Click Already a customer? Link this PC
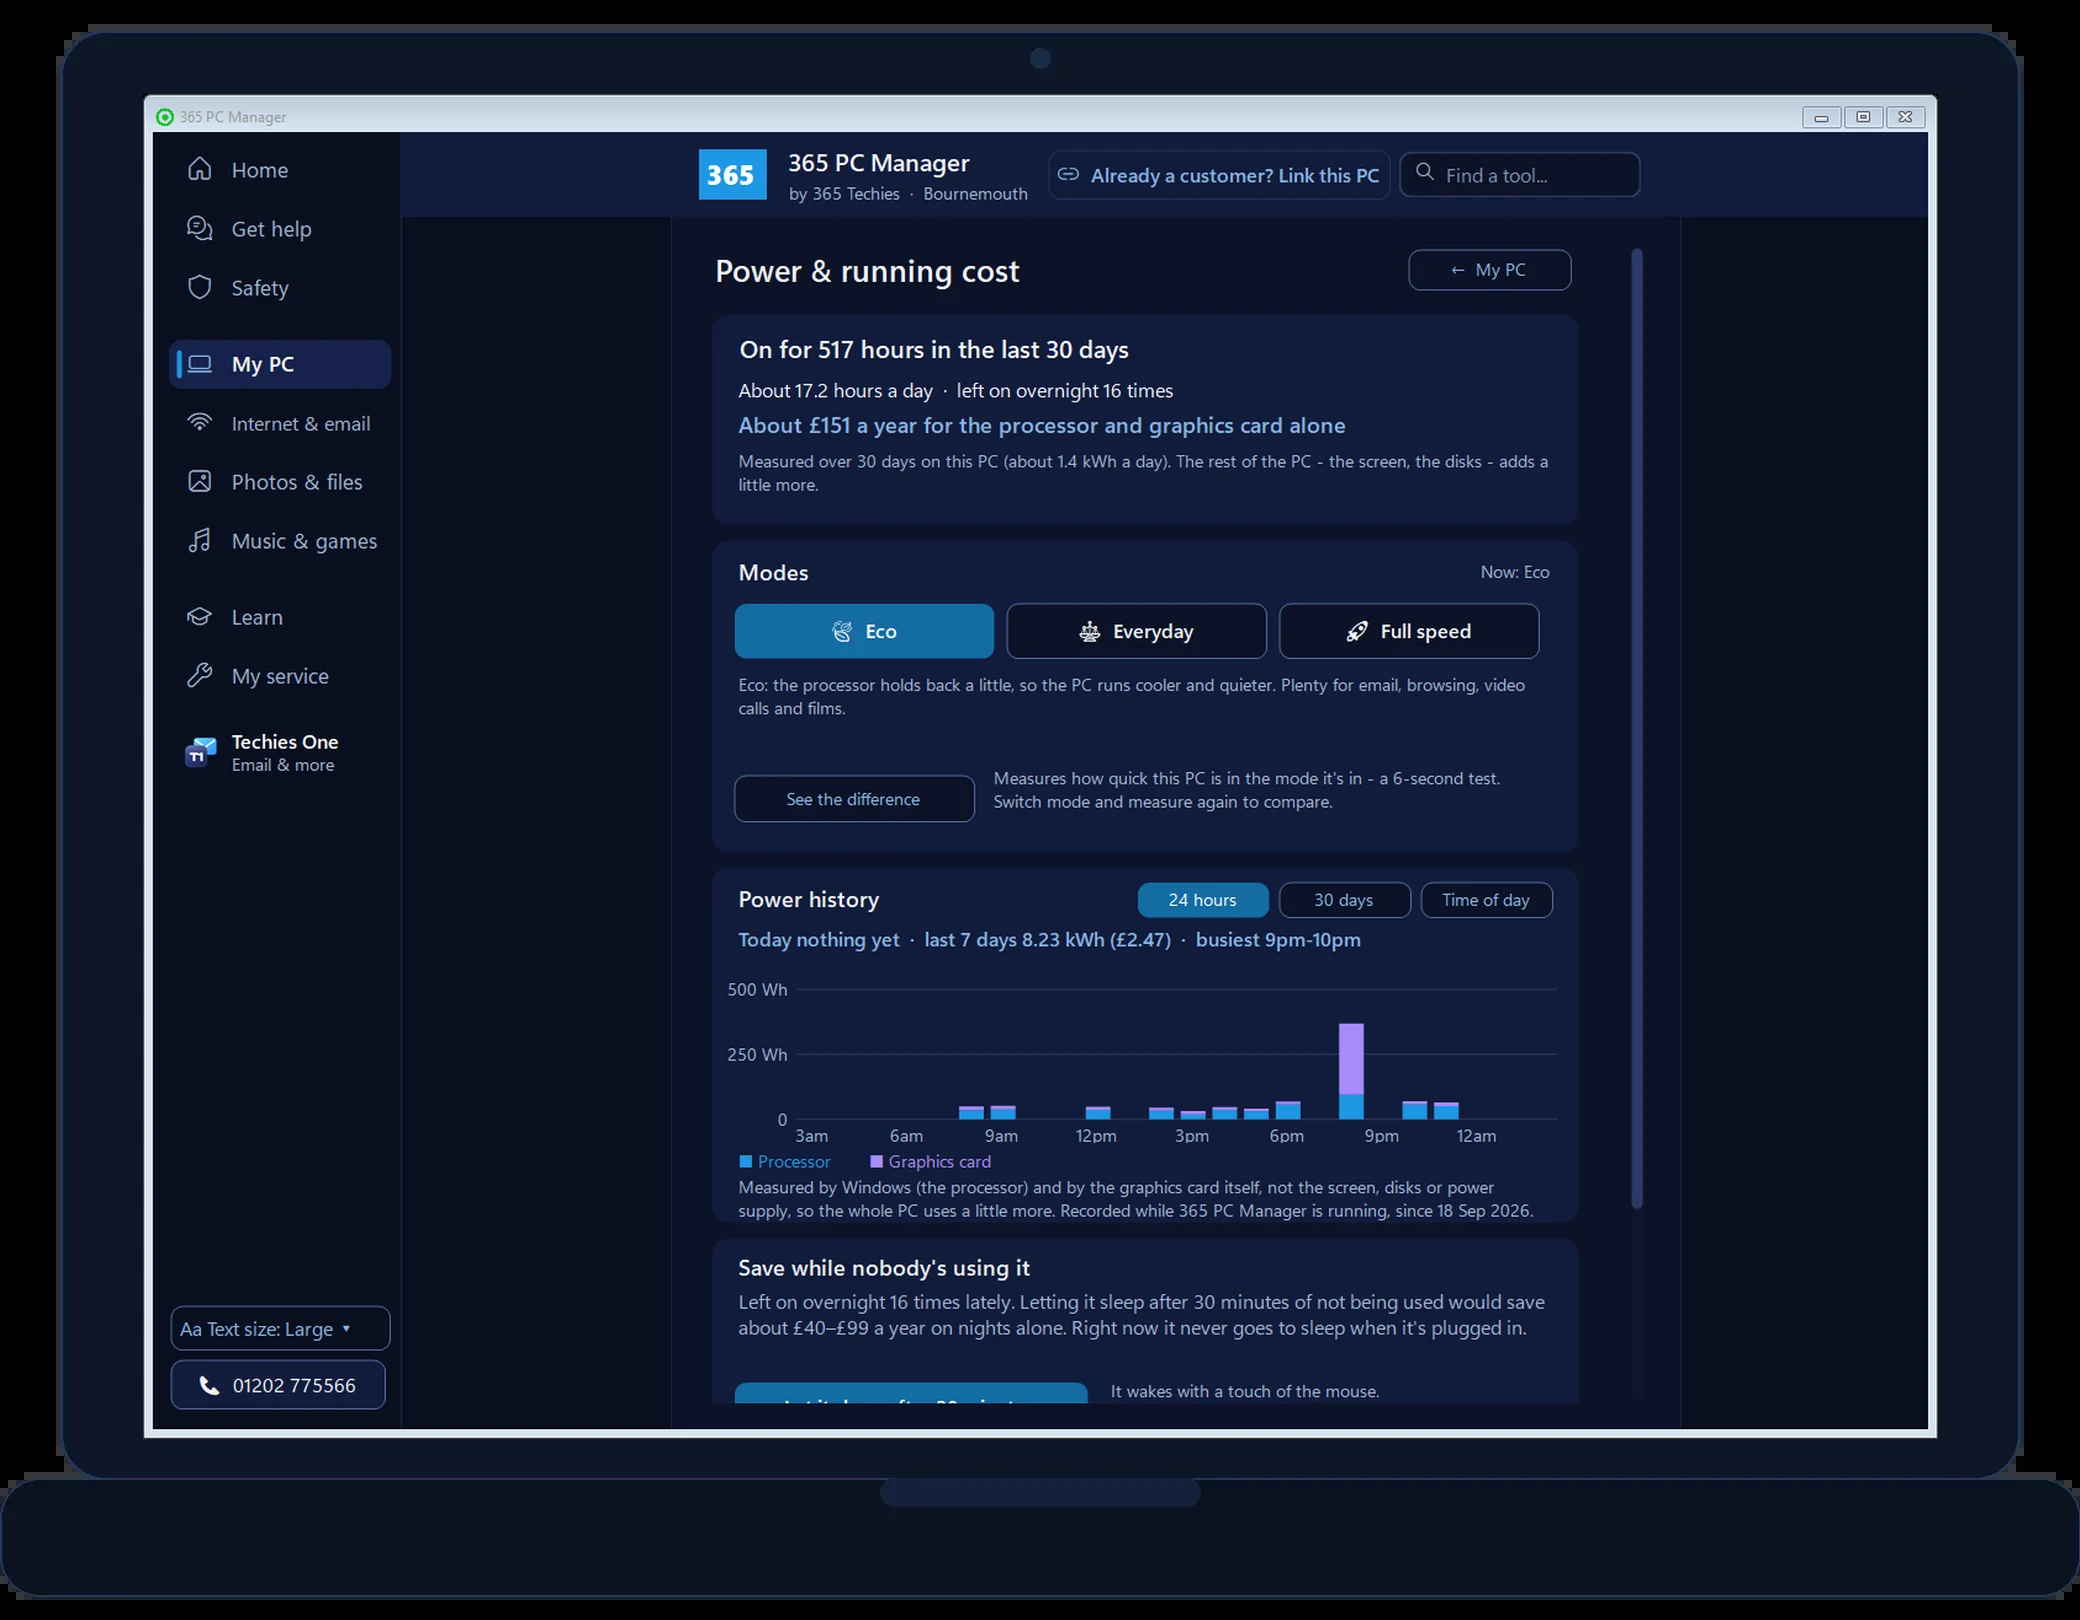 1219,175
